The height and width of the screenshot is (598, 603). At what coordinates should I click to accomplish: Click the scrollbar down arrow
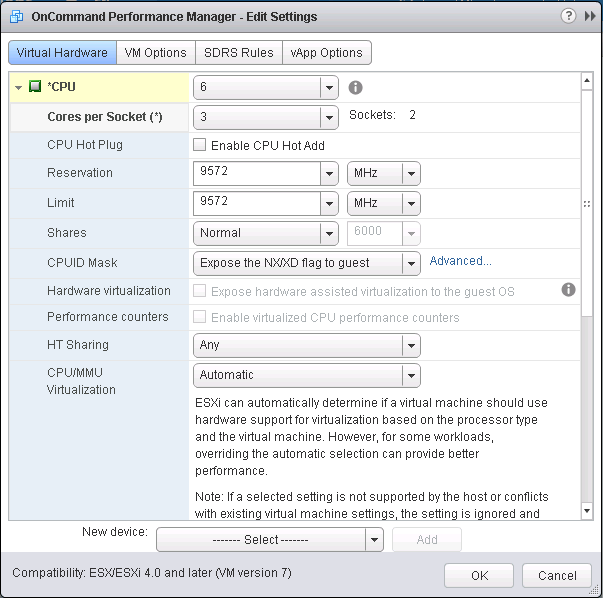pos(587,511)
